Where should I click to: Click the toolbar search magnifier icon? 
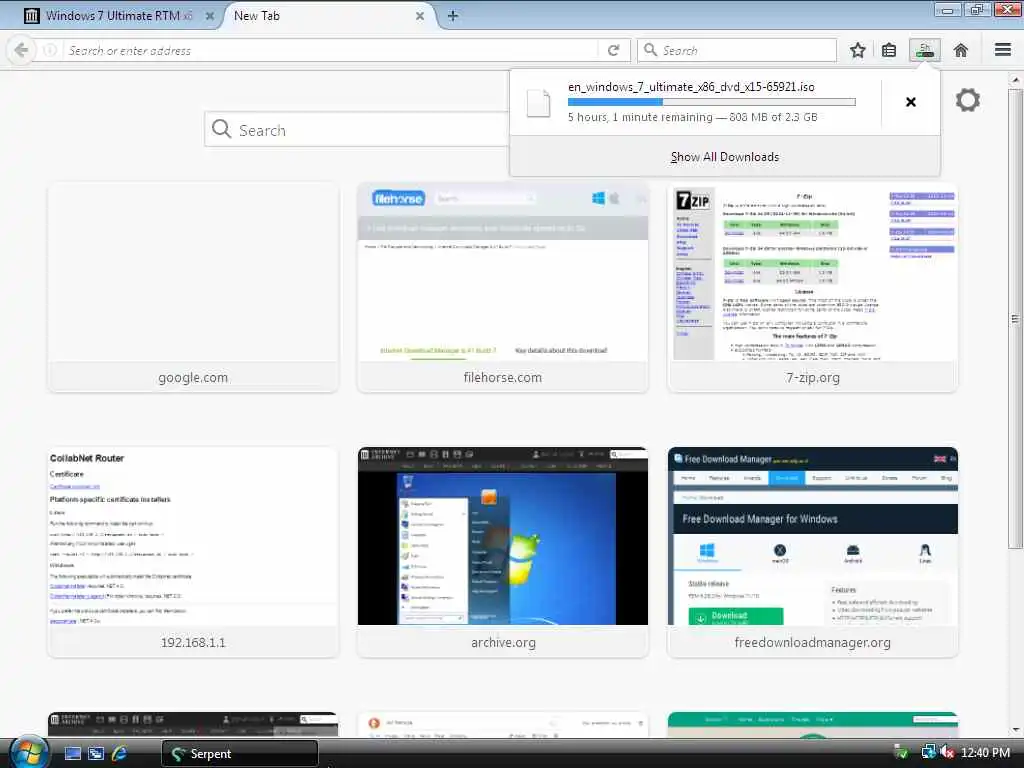coord(650,50)
